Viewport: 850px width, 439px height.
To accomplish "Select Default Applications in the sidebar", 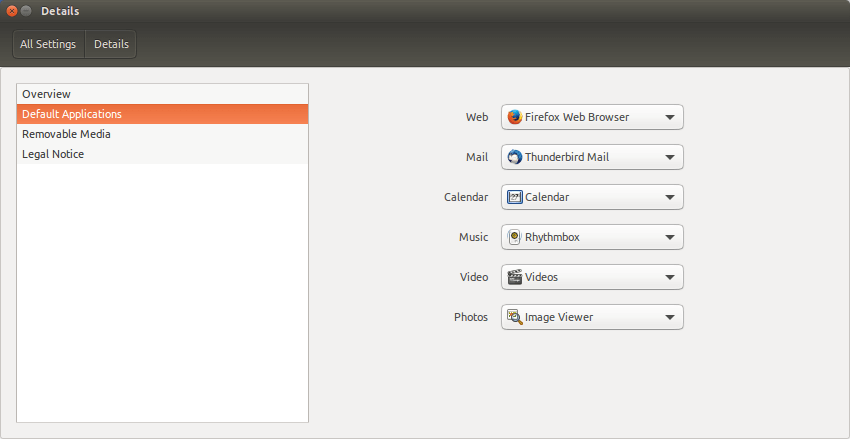I will coord(163,114).
